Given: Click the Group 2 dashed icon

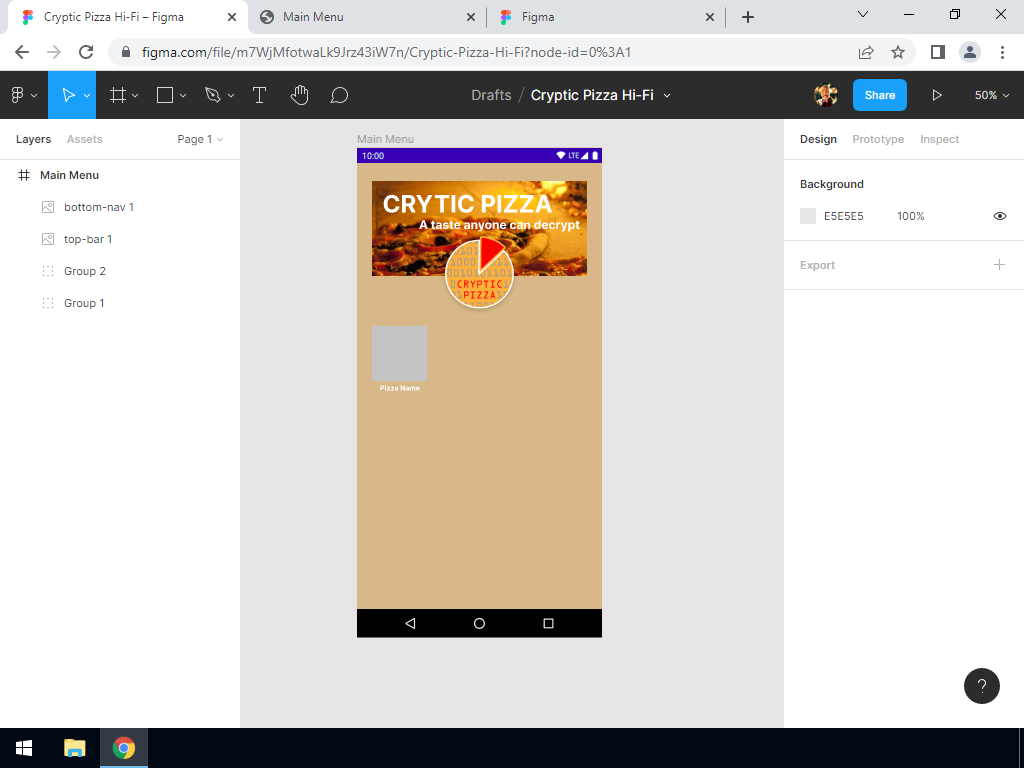Looking at the screenshot, I should click(48, 271).
